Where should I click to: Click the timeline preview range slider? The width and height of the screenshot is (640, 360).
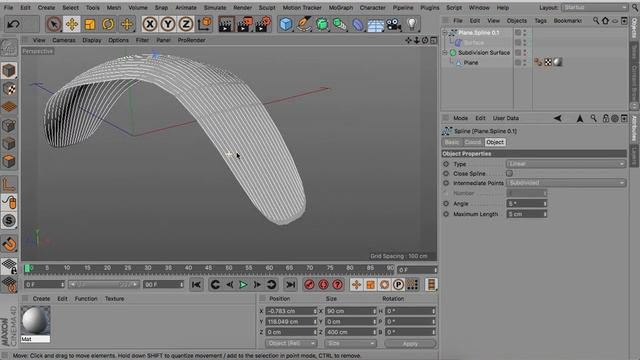[x=104, y=284]
